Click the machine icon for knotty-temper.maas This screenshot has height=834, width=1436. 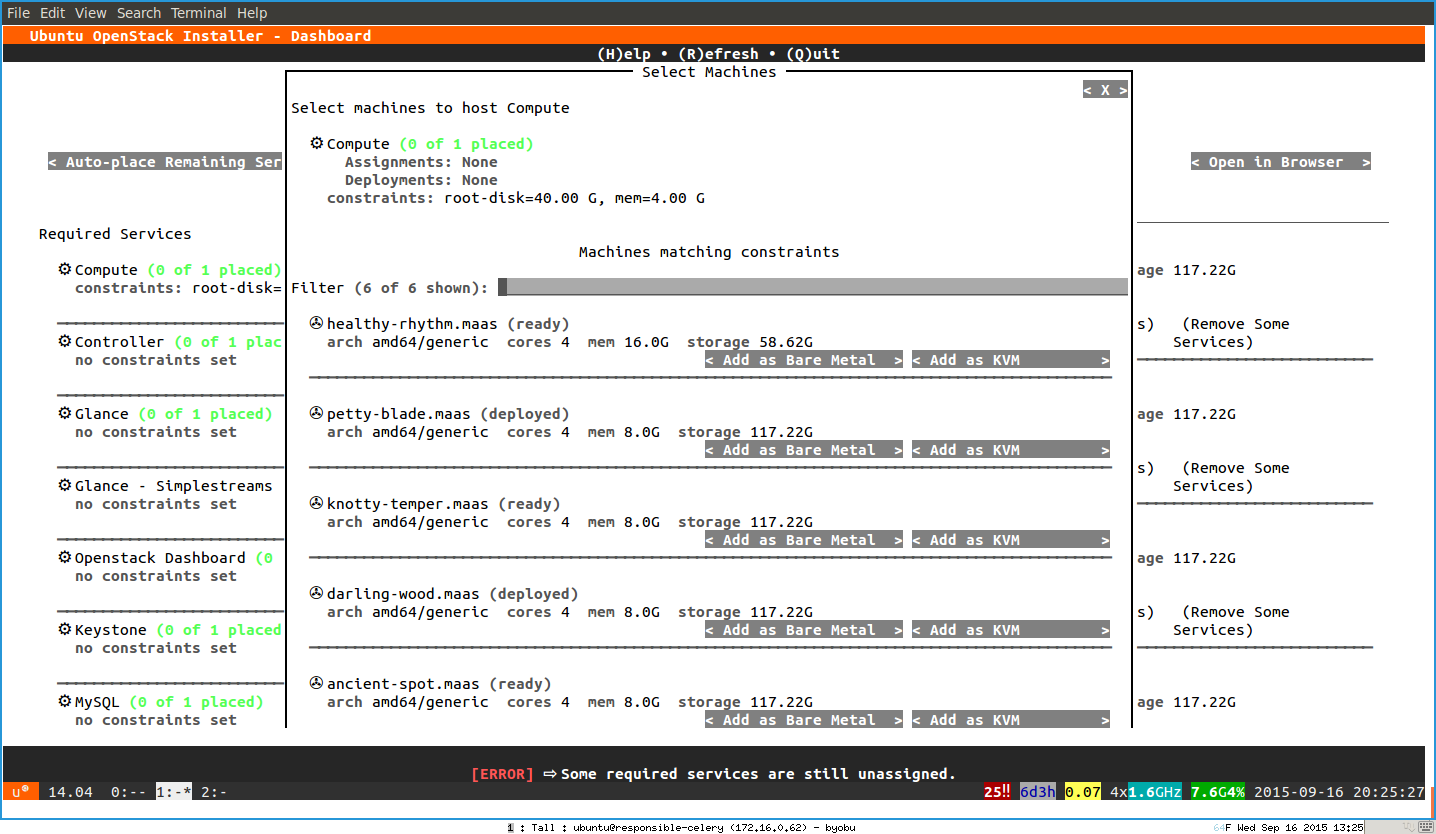coord(317,504)
